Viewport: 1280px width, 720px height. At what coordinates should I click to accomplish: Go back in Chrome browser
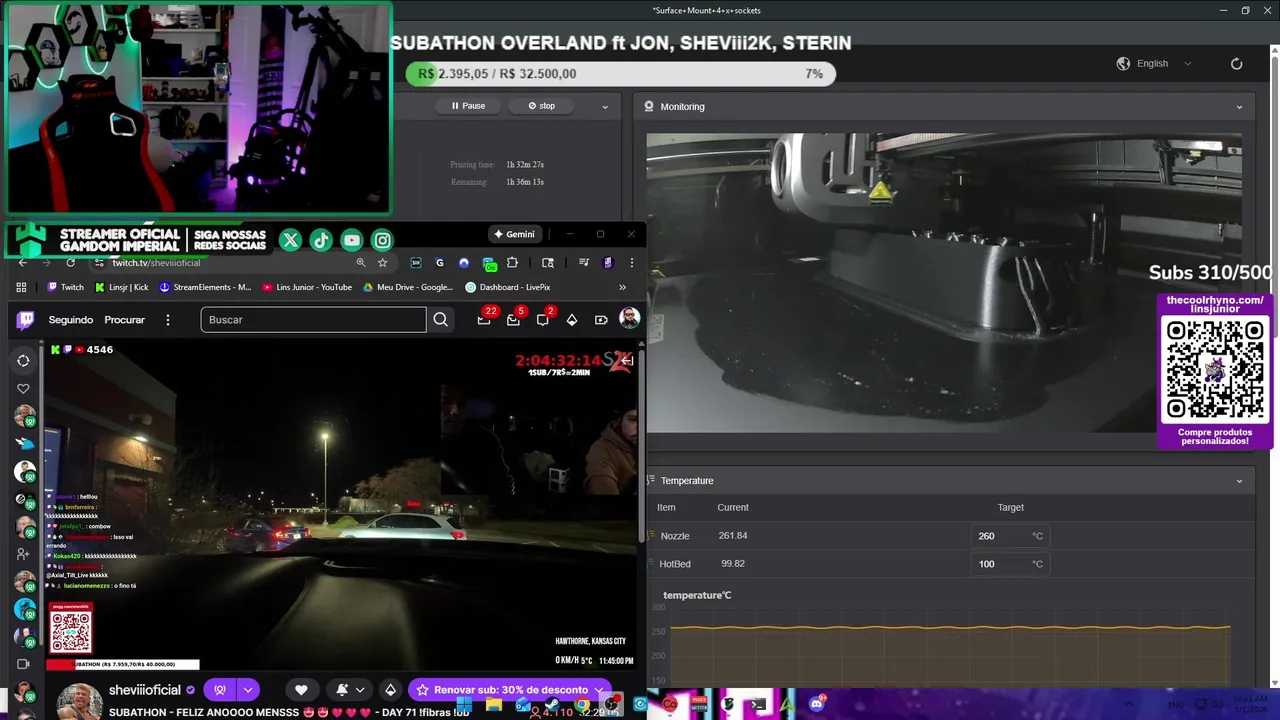[22, 262]
